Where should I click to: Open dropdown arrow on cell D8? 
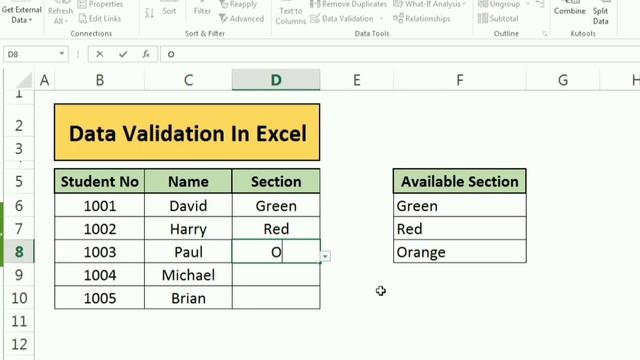[x=325, y=256]
